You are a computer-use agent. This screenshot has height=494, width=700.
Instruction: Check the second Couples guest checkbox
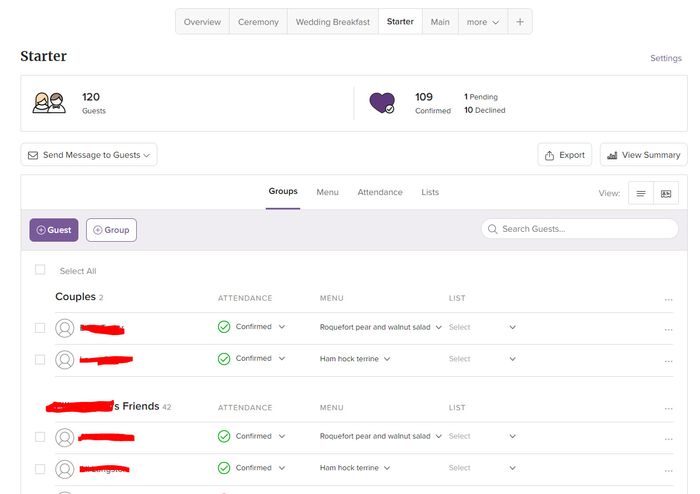pyautogui.click(x=40, y=359)
